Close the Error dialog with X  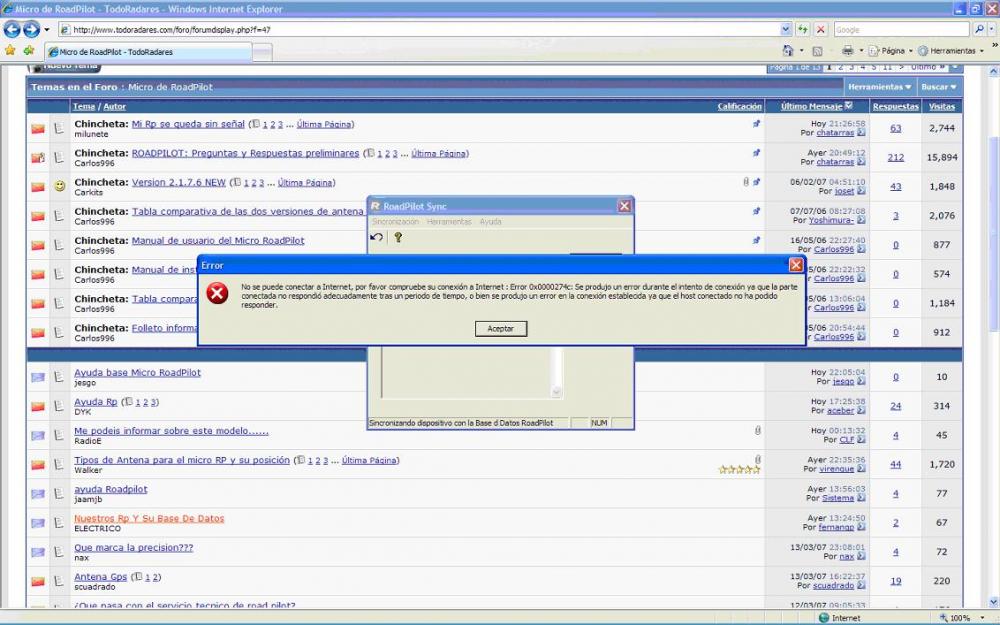[x=796, y=265]
